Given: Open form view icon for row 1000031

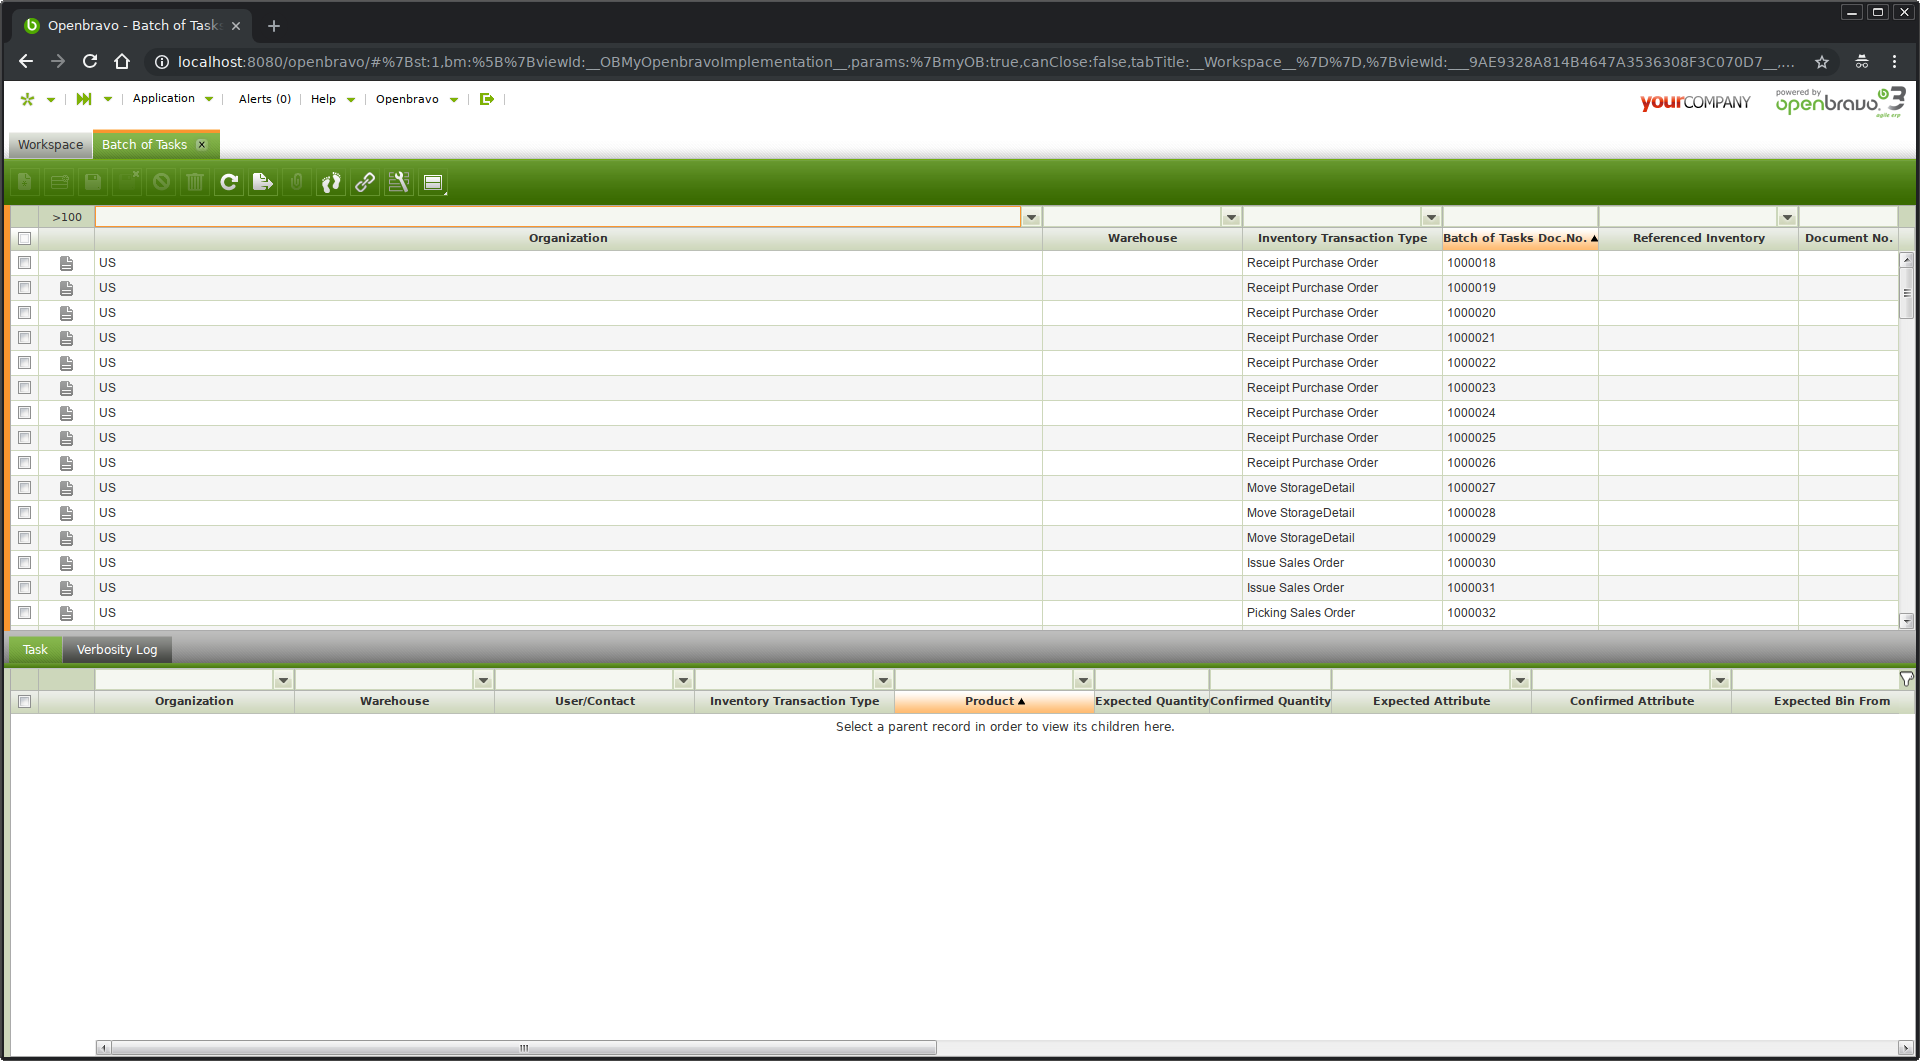Looking at the screenshot, I should click(x=66, y=588).
